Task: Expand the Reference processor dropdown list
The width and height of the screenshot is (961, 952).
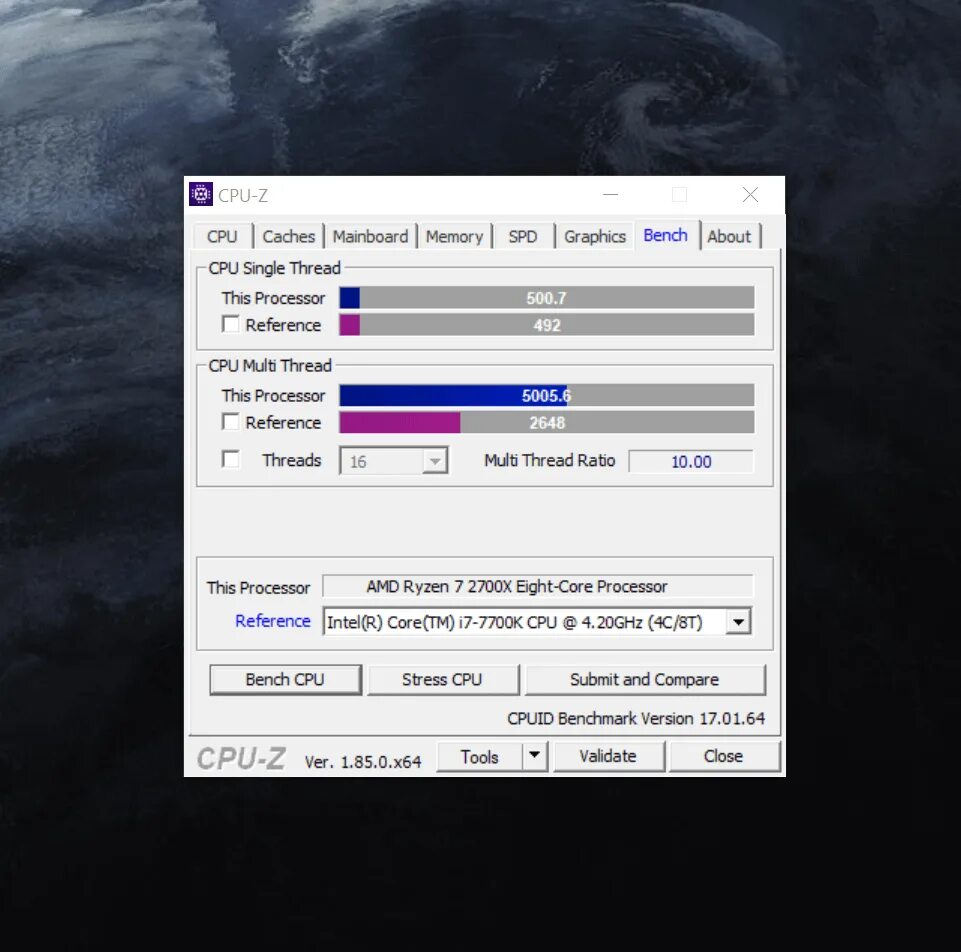Action: point(739,622)
